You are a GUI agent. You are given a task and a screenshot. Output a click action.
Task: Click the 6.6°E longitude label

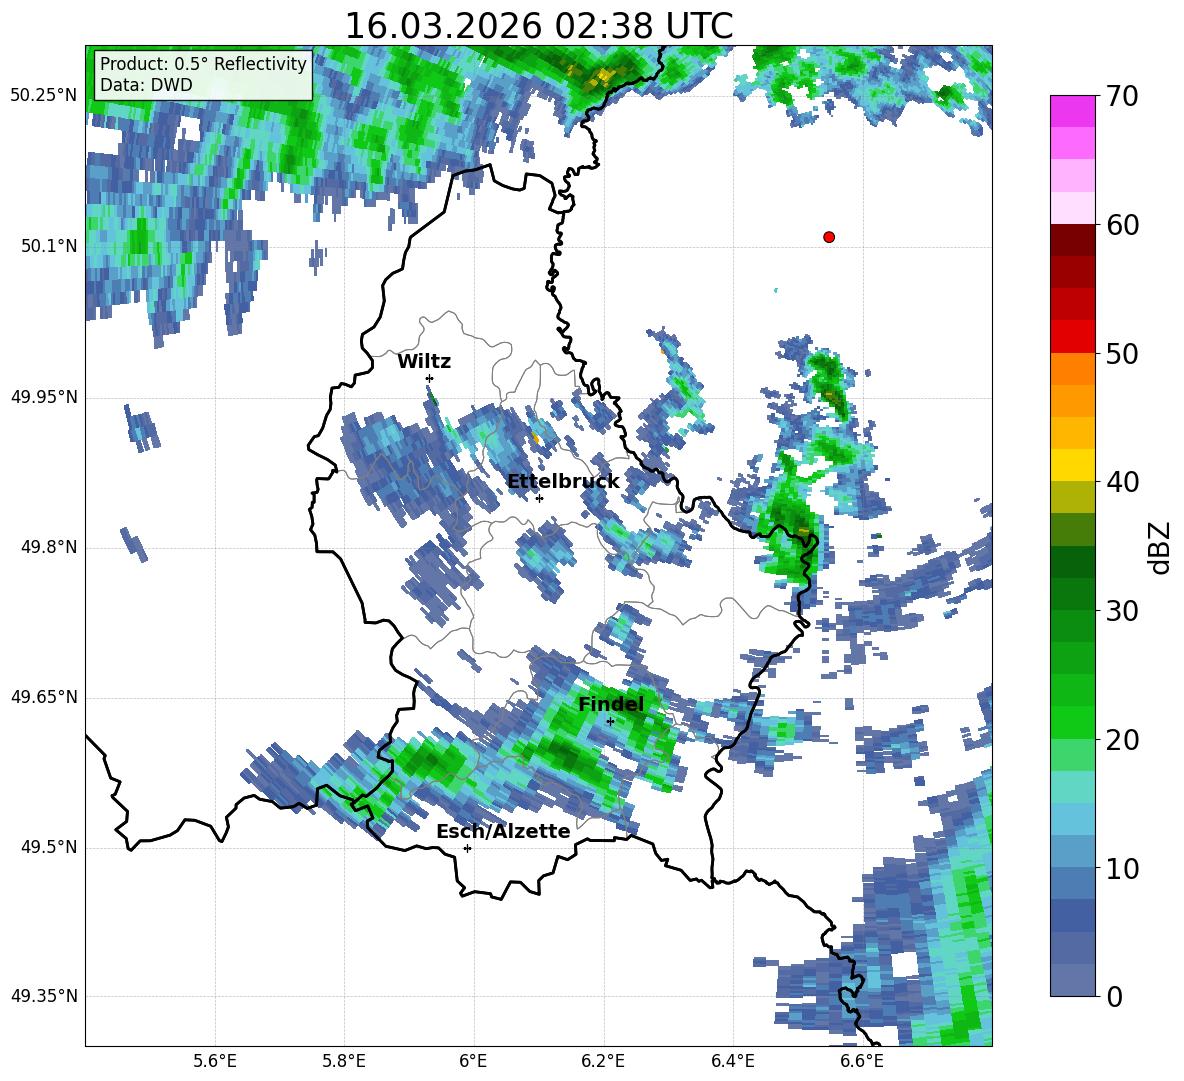coord(862,1061)
